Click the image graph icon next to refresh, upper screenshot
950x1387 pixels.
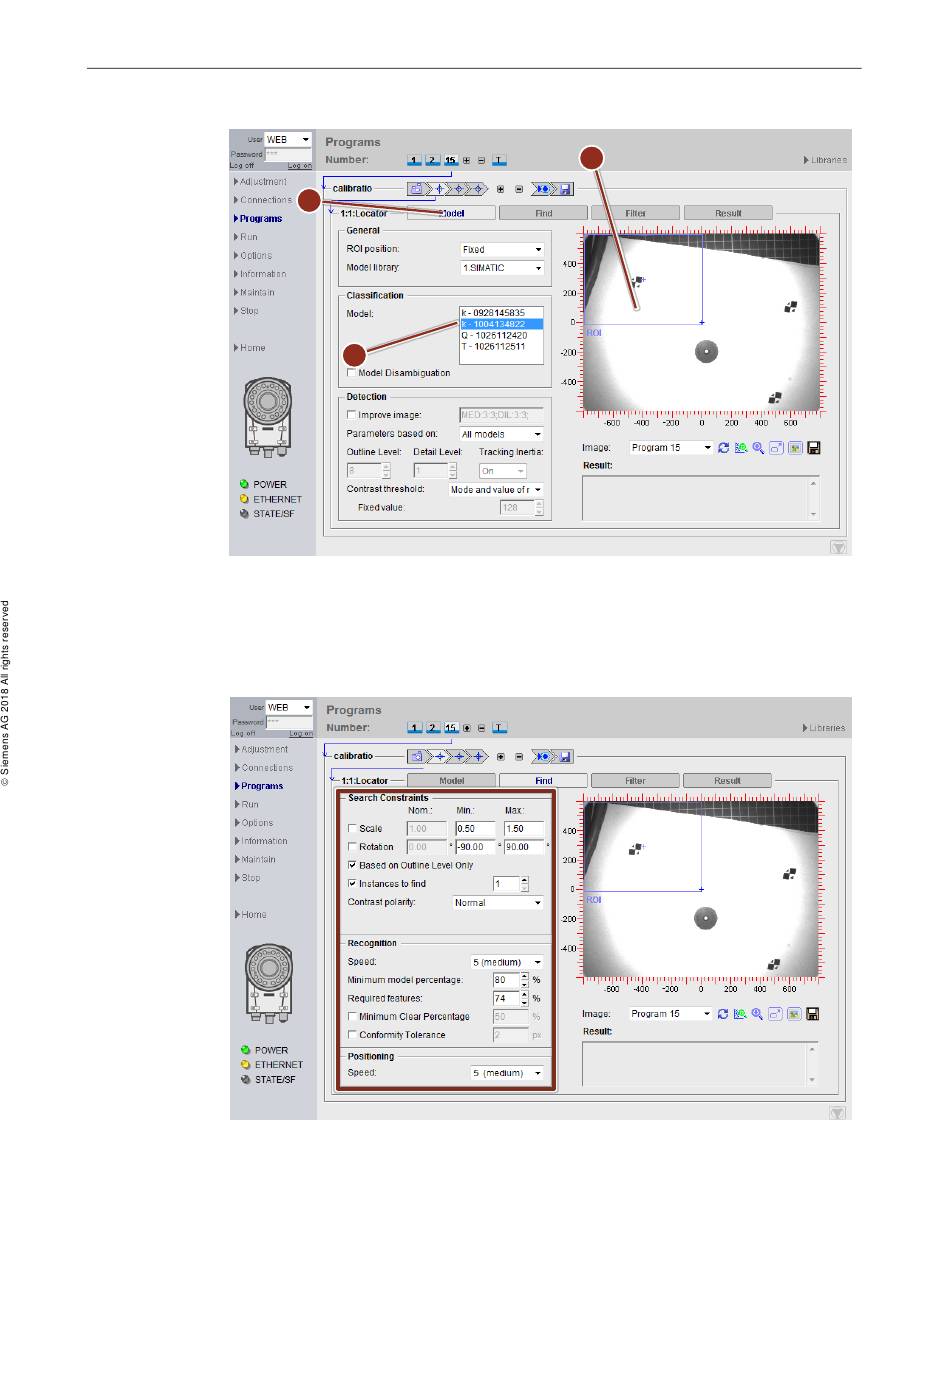pyautogui.click(x=741, y=448)
